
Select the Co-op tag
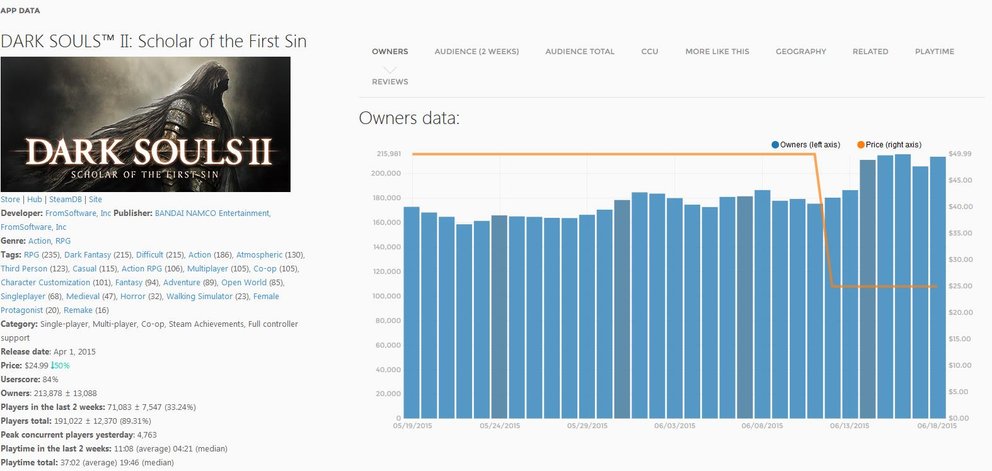click(x=265, y=269)
